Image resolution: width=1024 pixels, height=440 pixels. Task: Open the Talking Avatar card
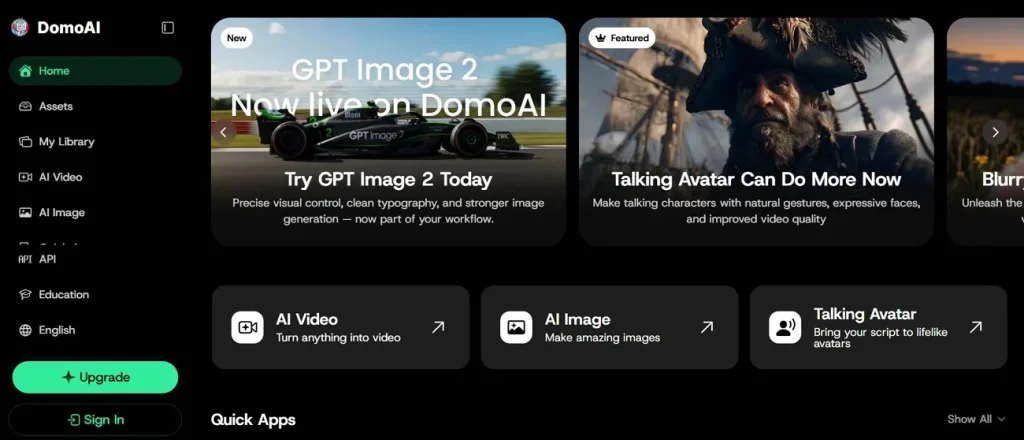coord(878,327)
